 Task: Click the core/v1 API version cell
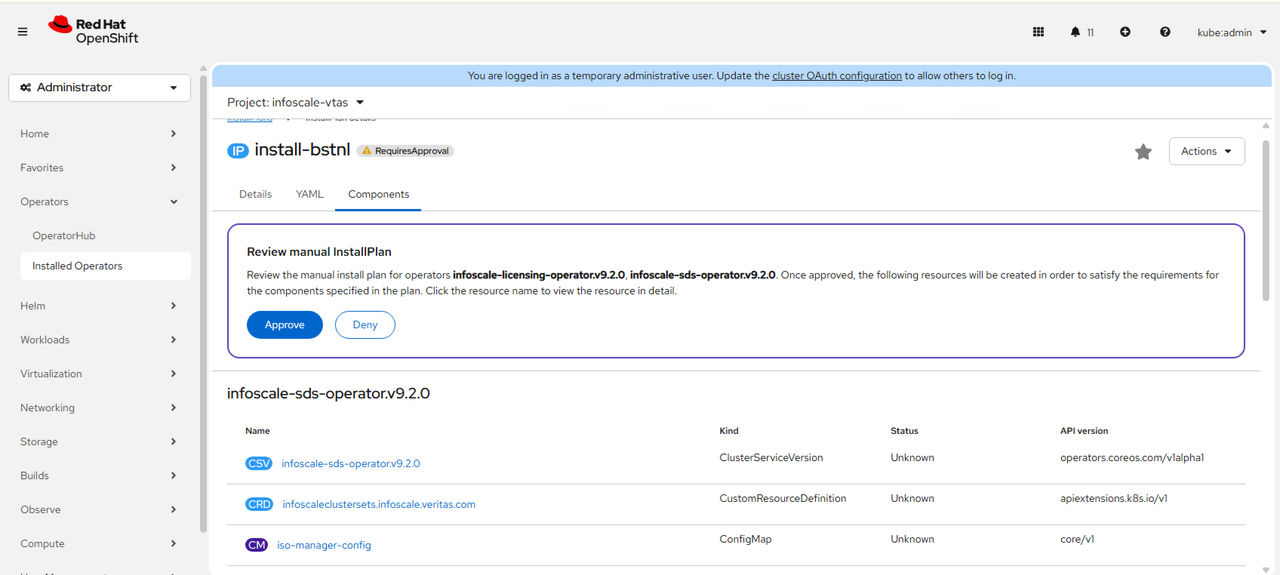tap(1077, 539)
